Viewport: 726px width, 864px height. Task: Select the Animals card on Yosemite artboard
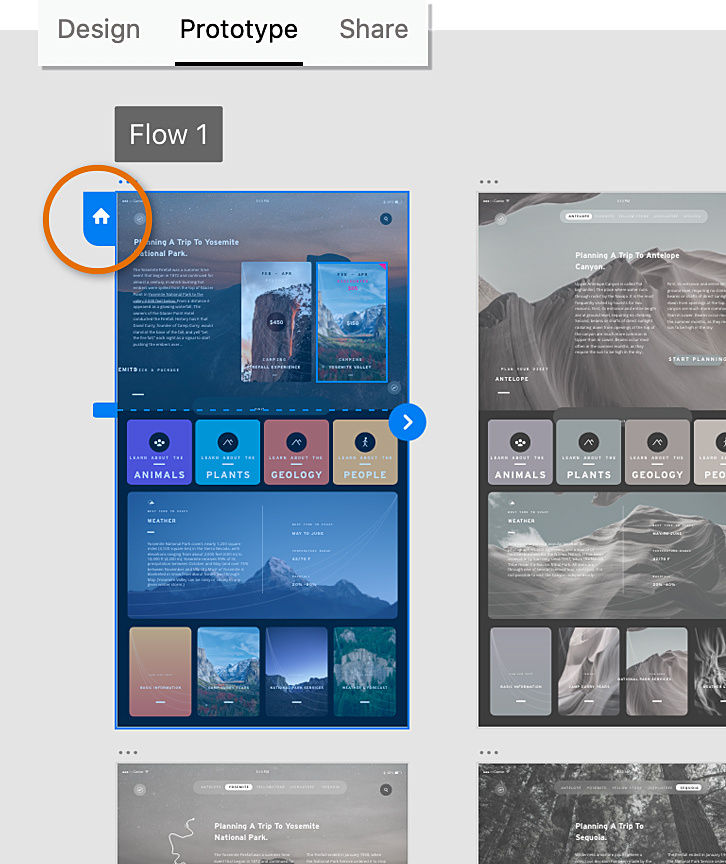point(160,452)
